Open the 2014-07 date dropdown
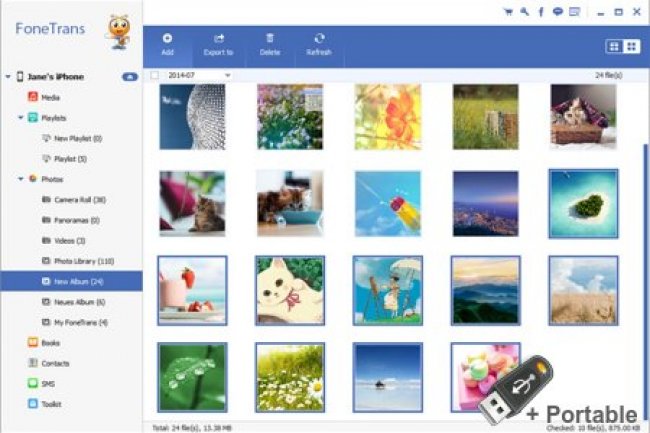 pyautogui.click(x=228, y=75)
